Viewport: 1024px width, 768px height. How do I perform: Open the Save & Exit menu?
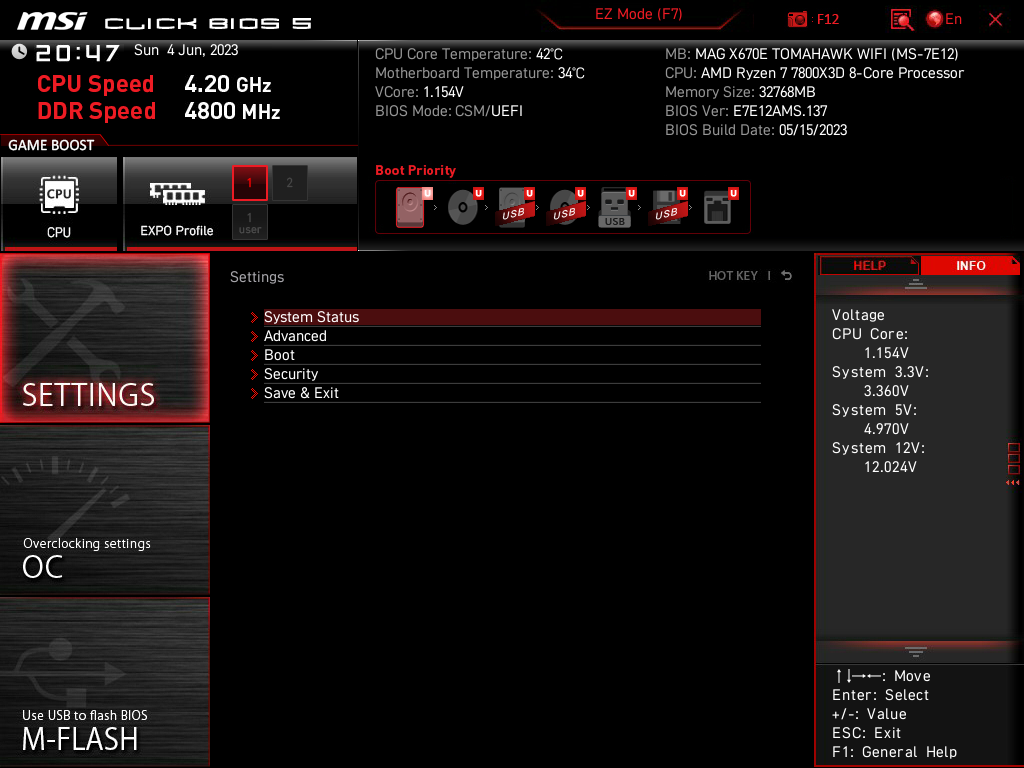tap(301, 393)
